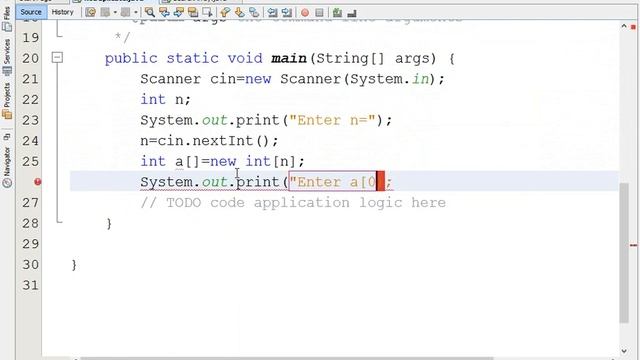This screenshot has height=360, width=640.
Task: Open the Forward history dropdown arrow
Action: (136, 13)
